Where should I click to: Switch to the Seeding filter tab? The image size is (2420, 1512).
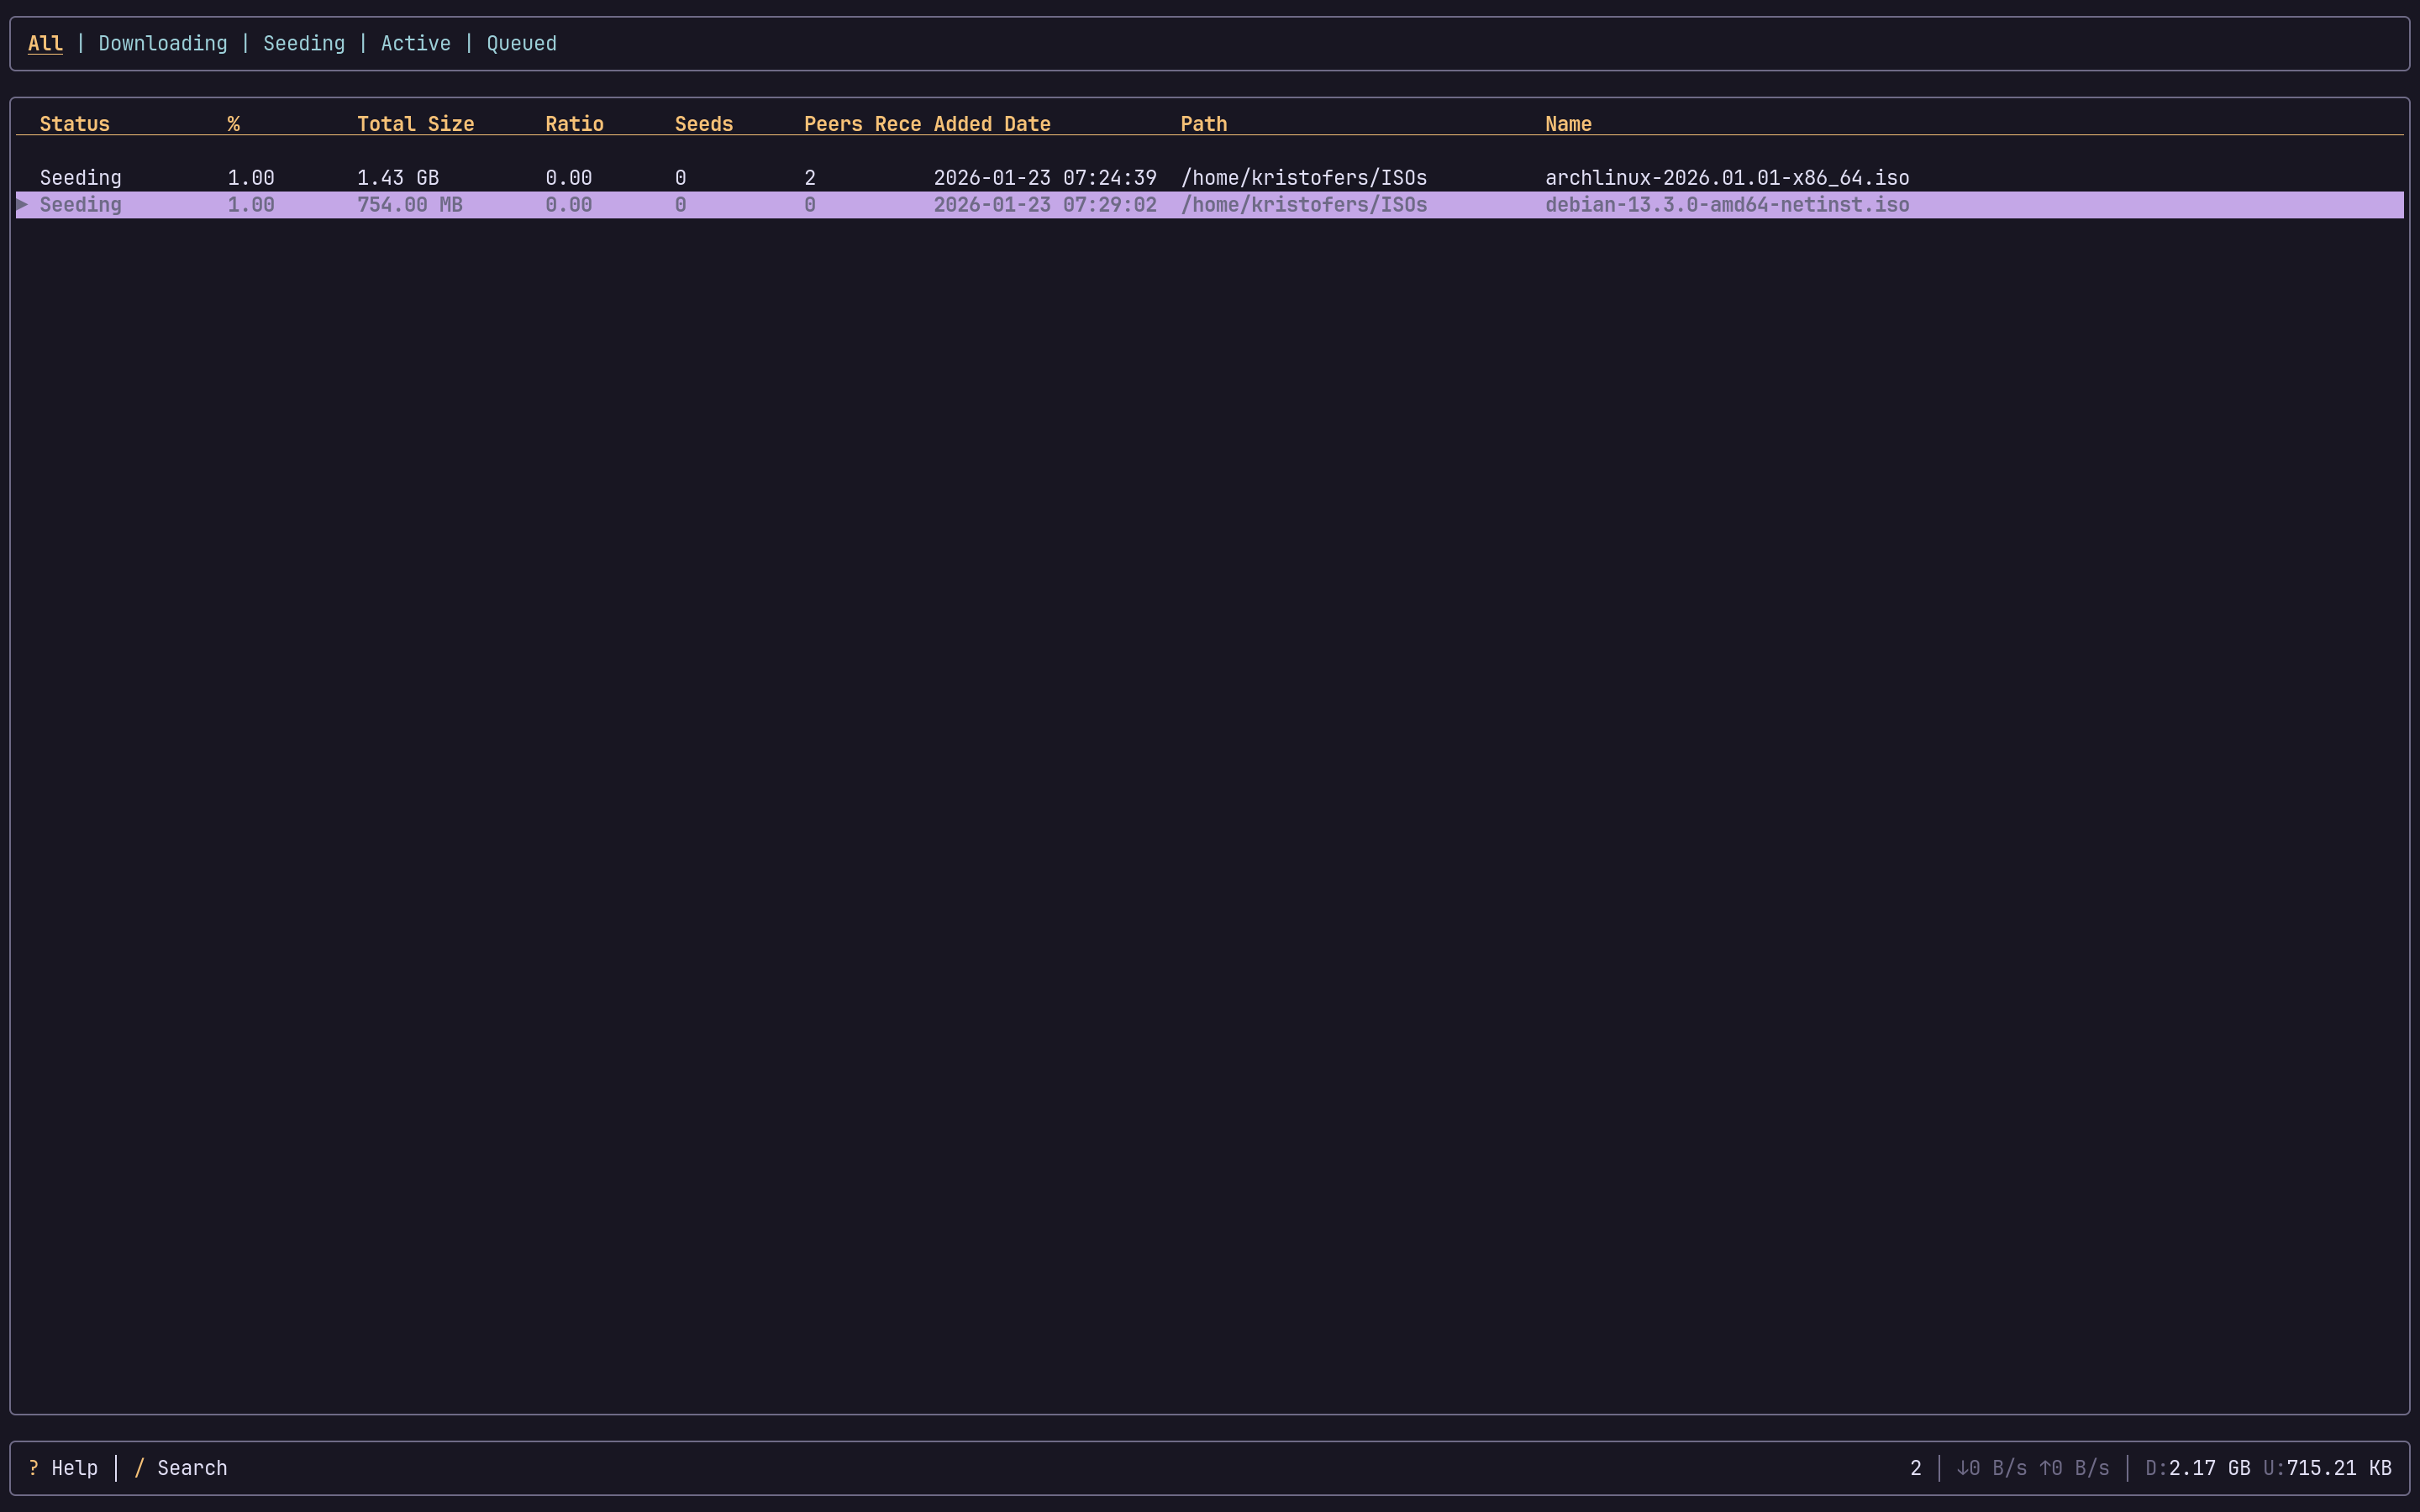304,43
